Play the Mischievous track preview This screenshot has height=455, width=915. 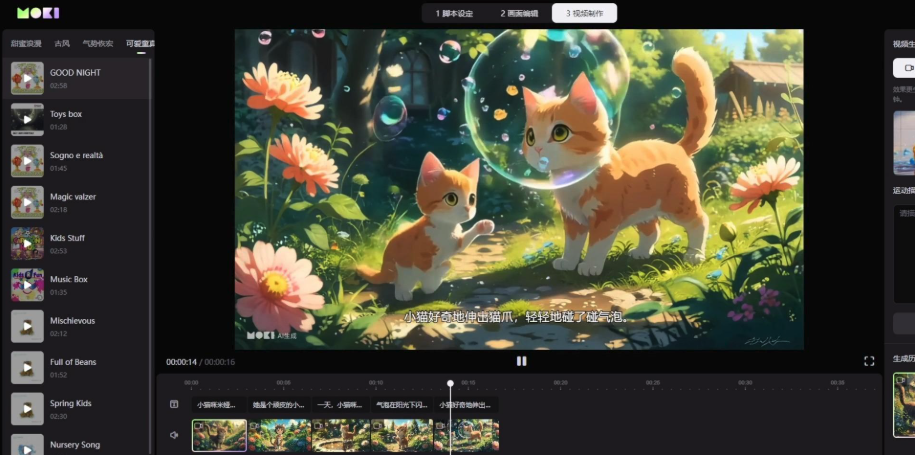pos(27,326)
